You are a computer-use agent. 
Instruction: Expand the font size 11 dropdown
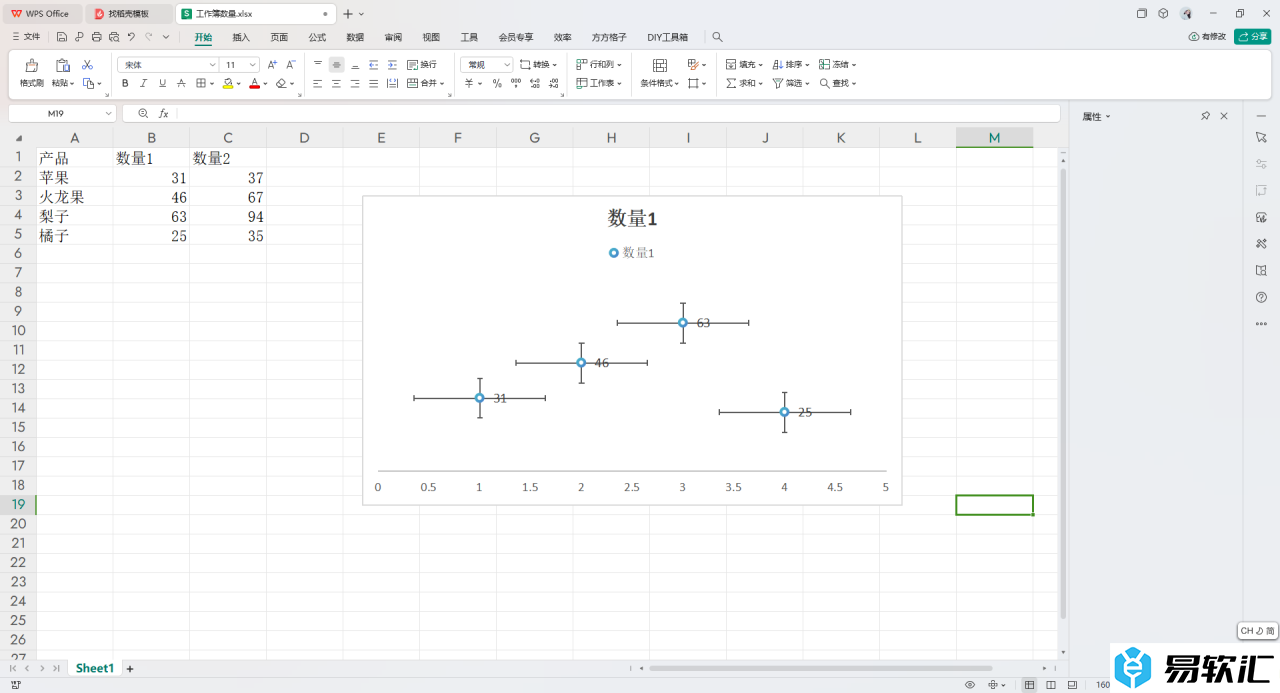pyautogui.click(x=254, y=64)
